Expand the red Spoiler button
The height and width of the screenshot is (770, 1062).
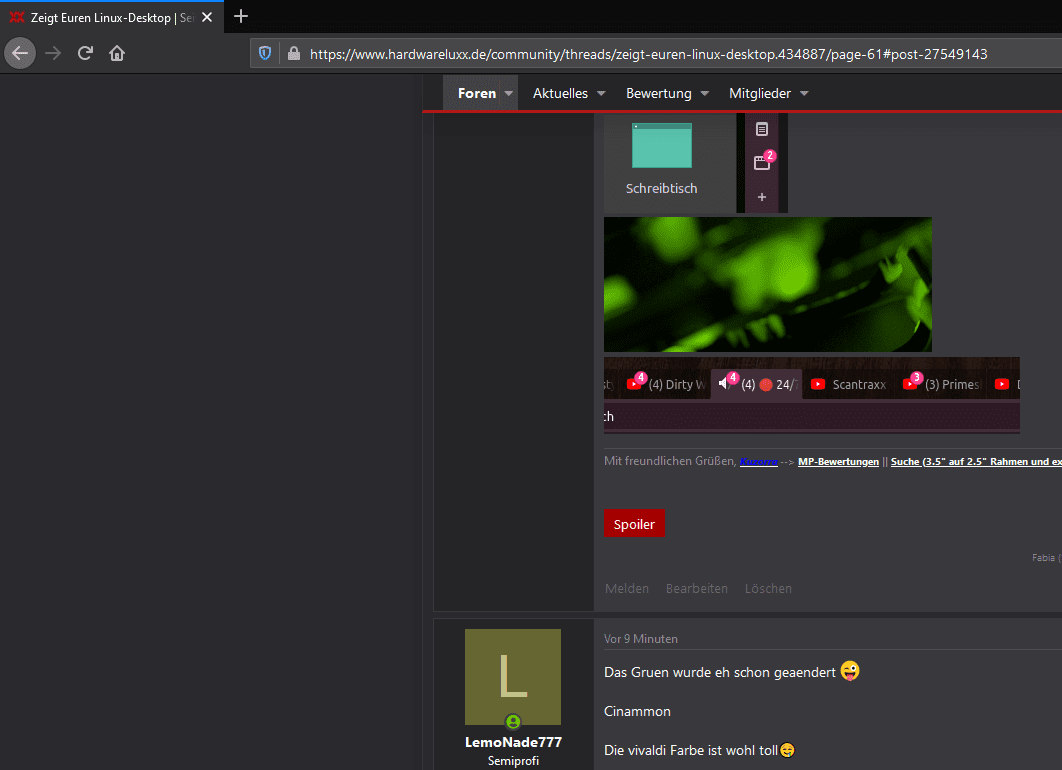634,523
